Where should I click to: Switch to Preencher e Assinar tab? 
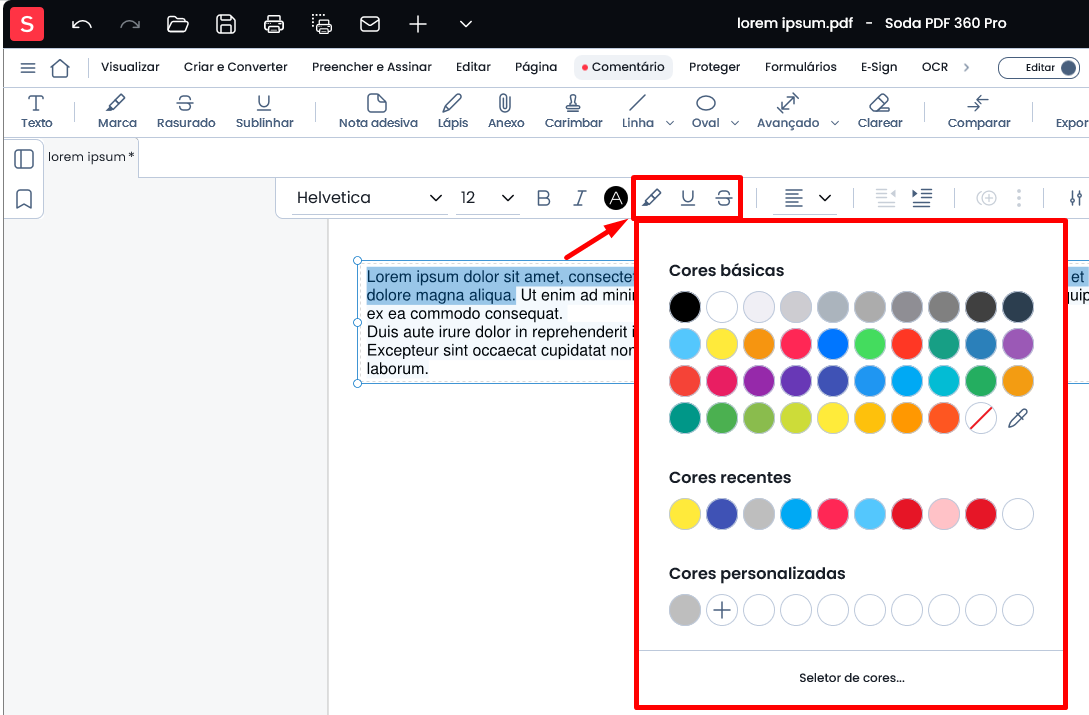(x=372, y=67)
